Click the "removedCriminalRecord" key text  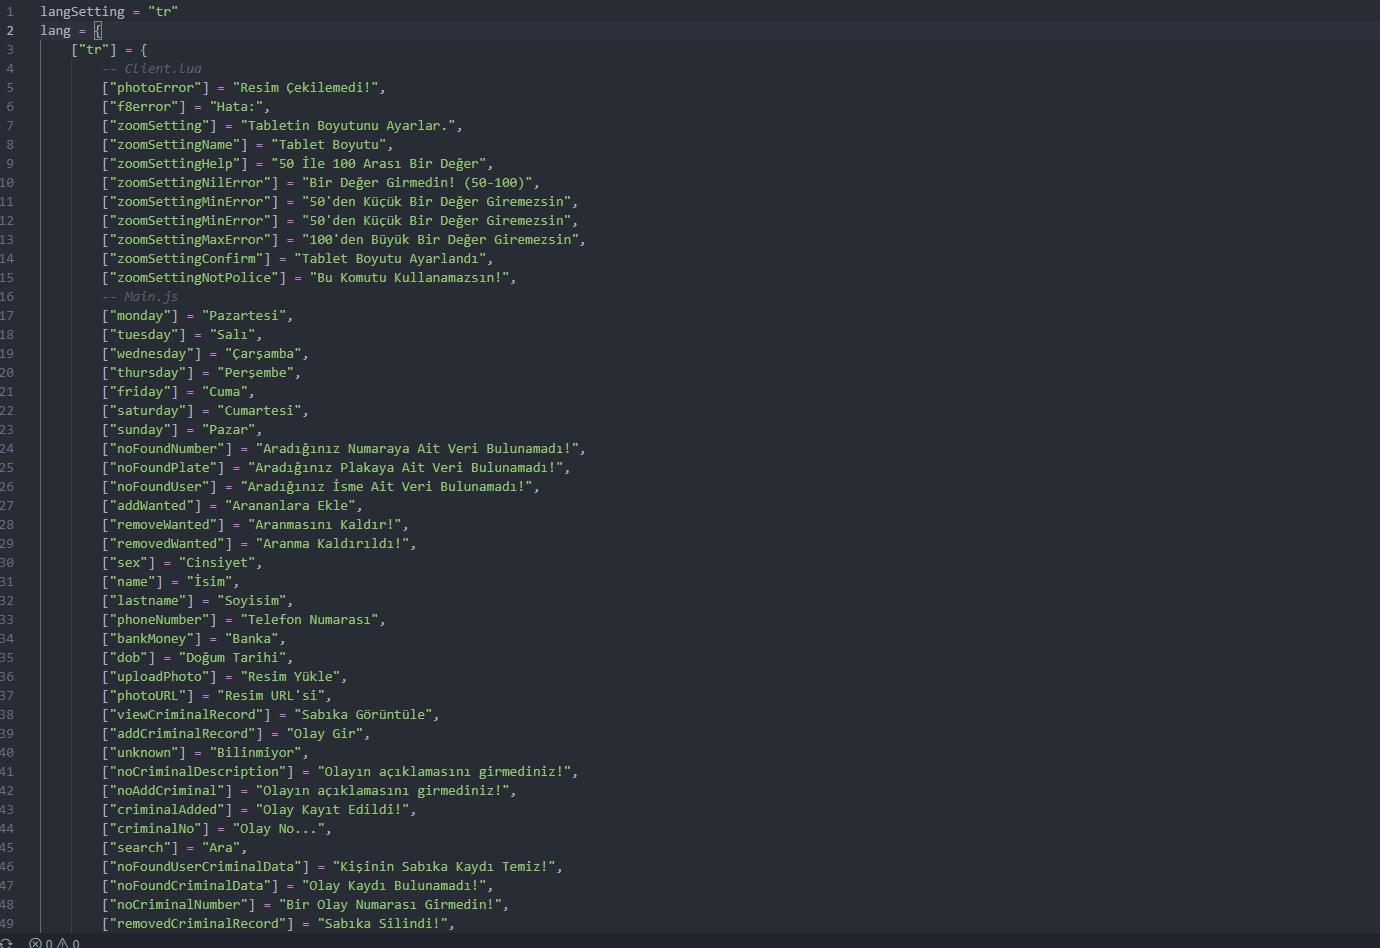pyautogui.click(x=198, y=924)
